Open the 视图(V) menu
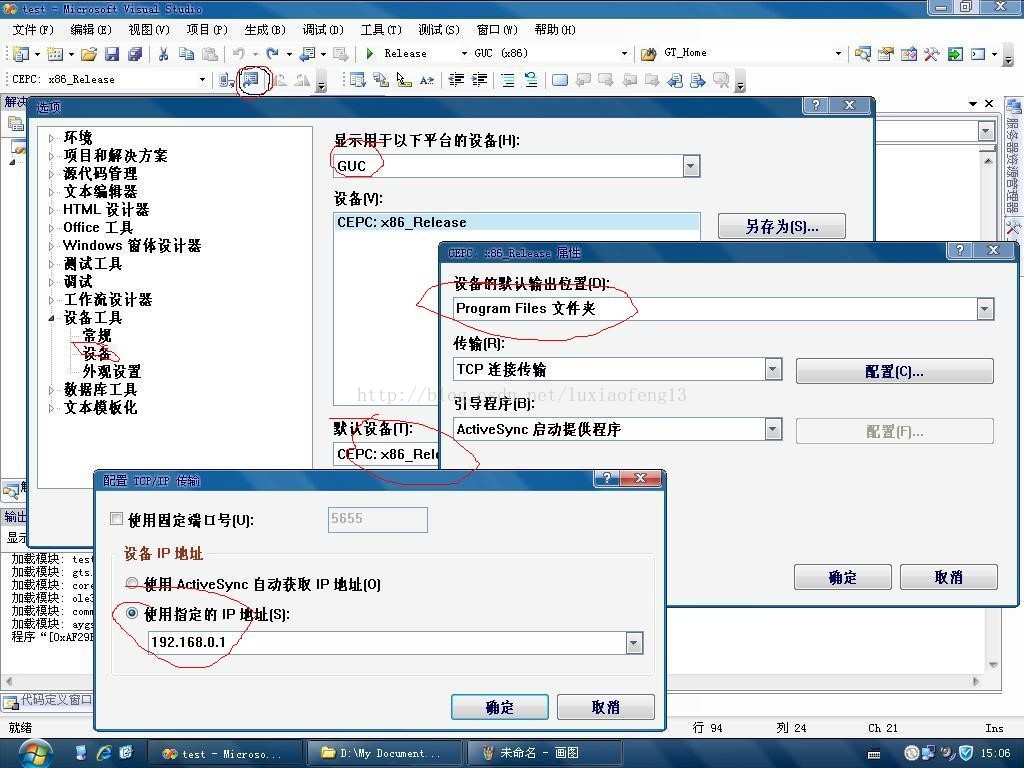The width and height of the screenshot is (1024, 768). [x=149, y=29]
